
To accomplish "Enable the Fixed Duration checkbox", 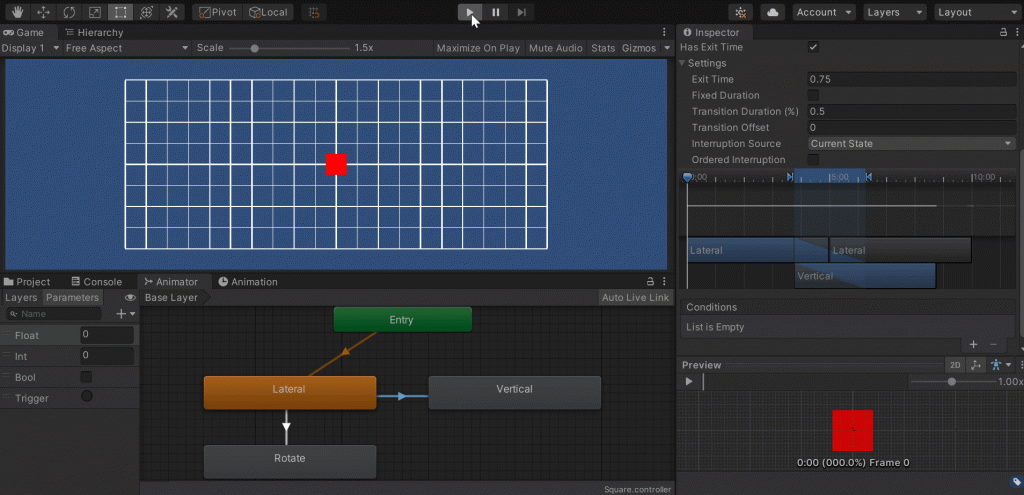I will 813,95.
